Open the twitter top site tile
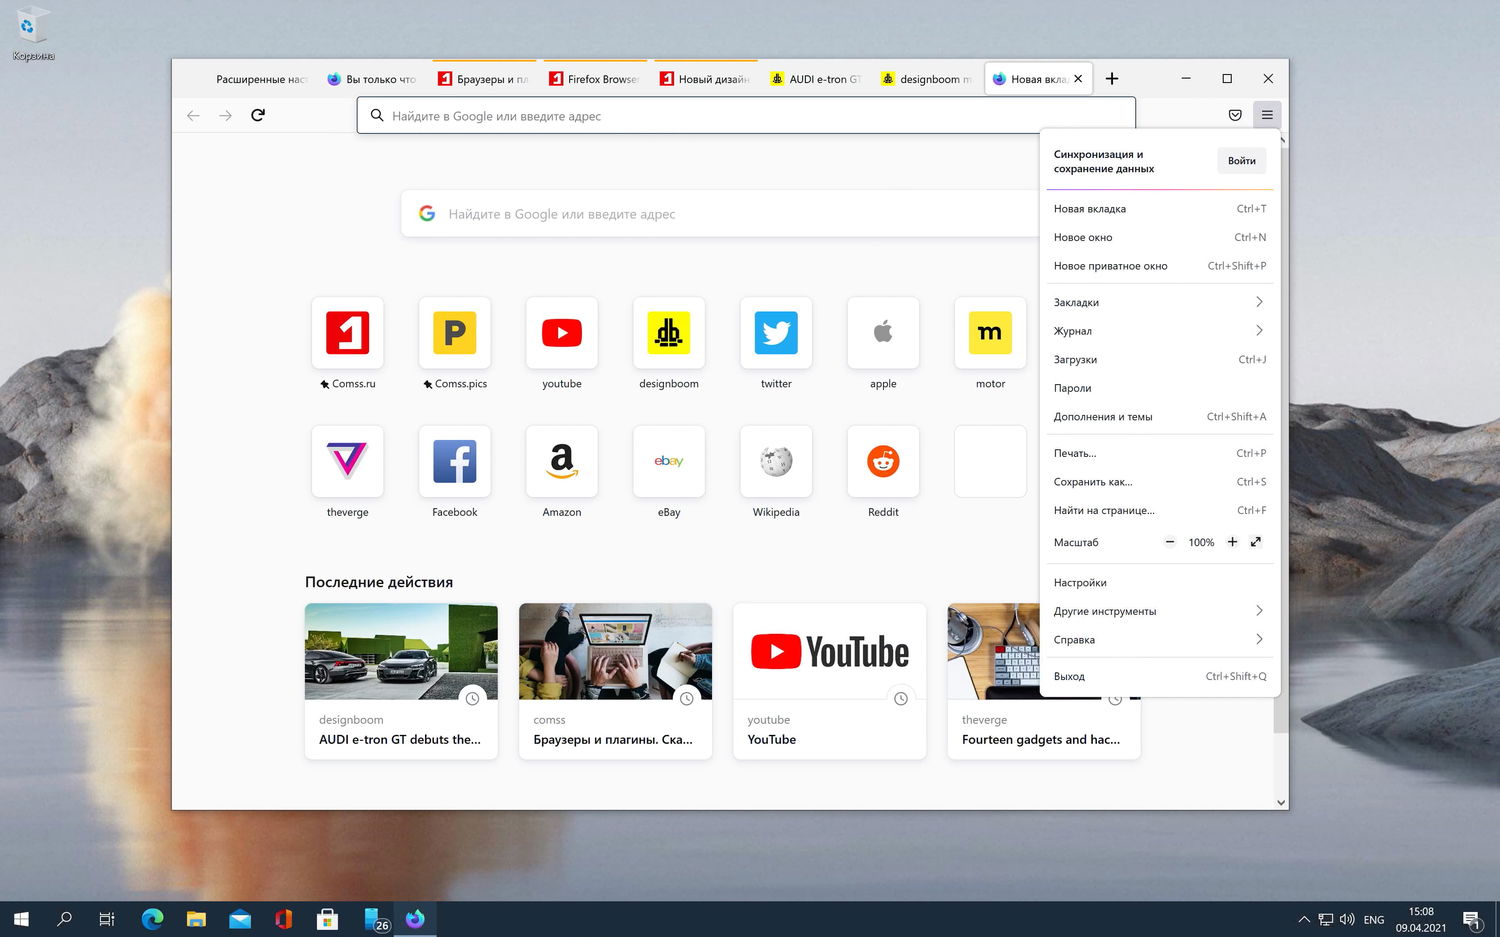Viewport: 1500px width, 937px height. click(776, 333)
